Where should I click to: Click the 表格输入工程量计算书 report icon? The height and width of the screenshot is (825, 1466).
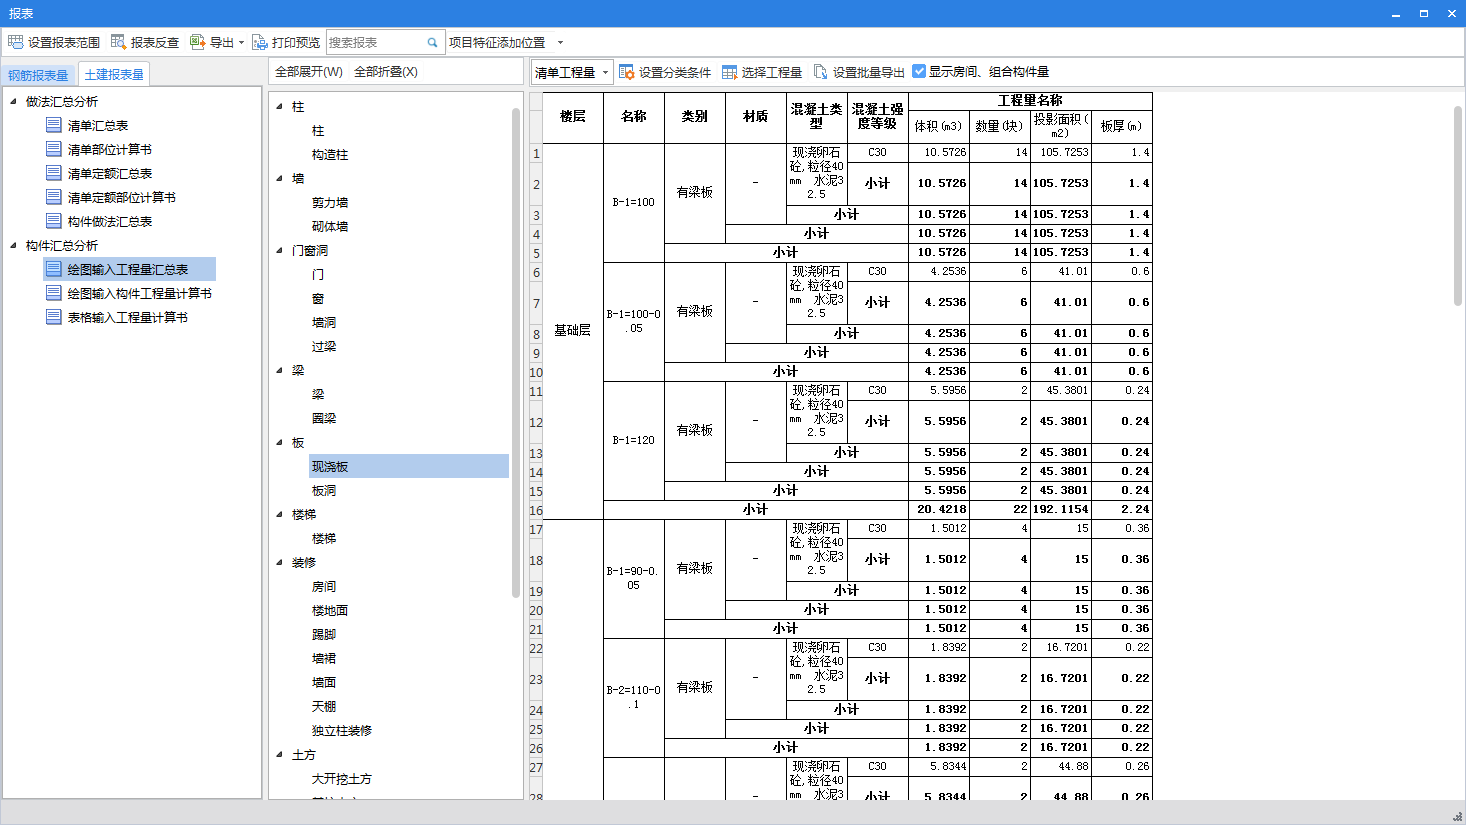pyautogui.click(x=54, y=317)
